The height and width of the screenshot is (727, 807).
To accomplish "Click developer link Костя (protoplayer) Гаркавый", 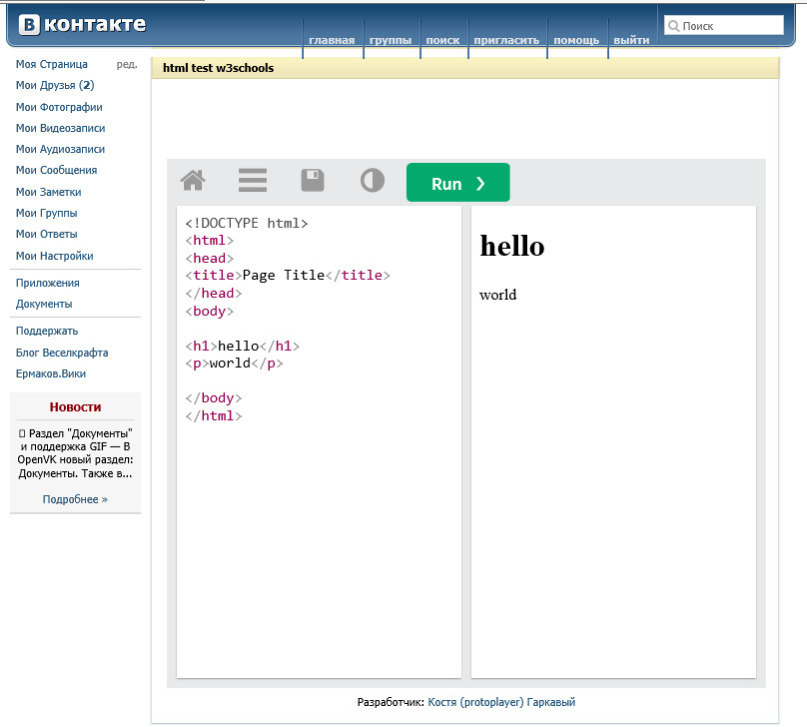I will click(501, 703).
